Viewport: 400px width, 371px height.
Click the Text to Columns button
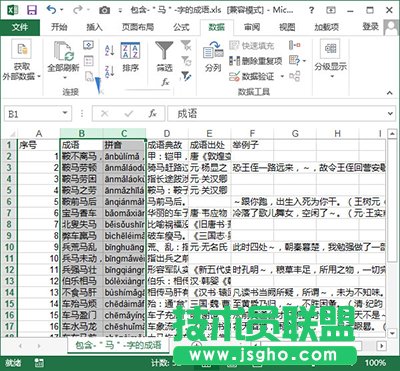tap(213, 56)
